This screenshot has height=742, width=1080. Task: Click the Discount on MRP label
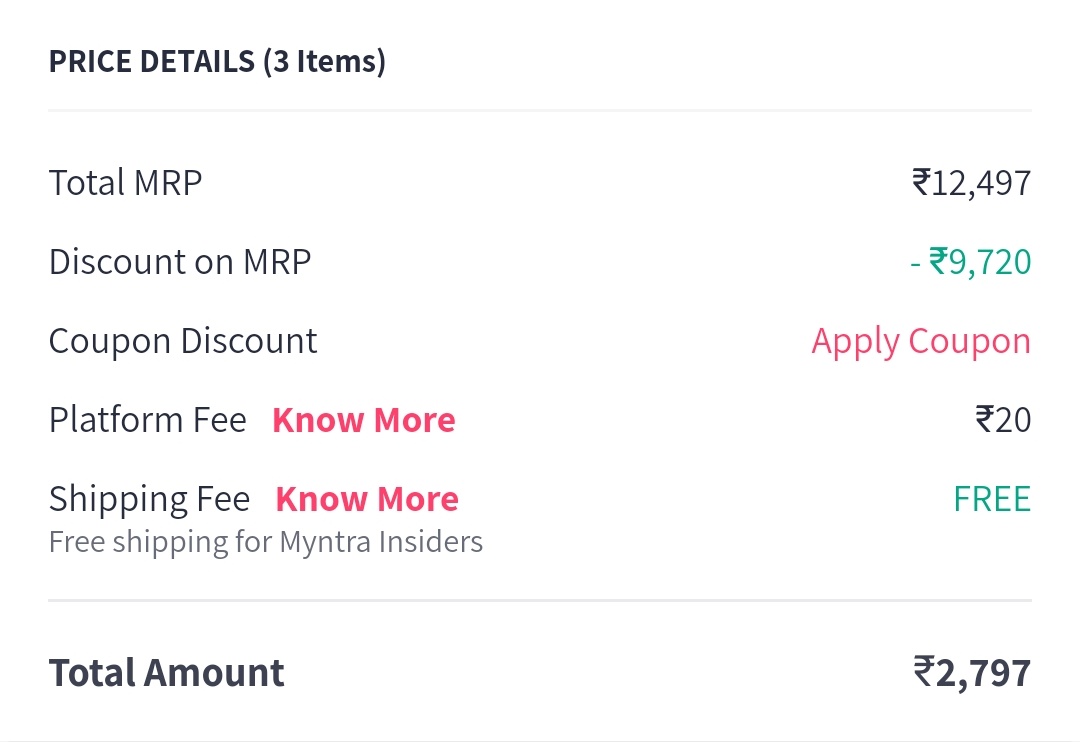(180, 262)
